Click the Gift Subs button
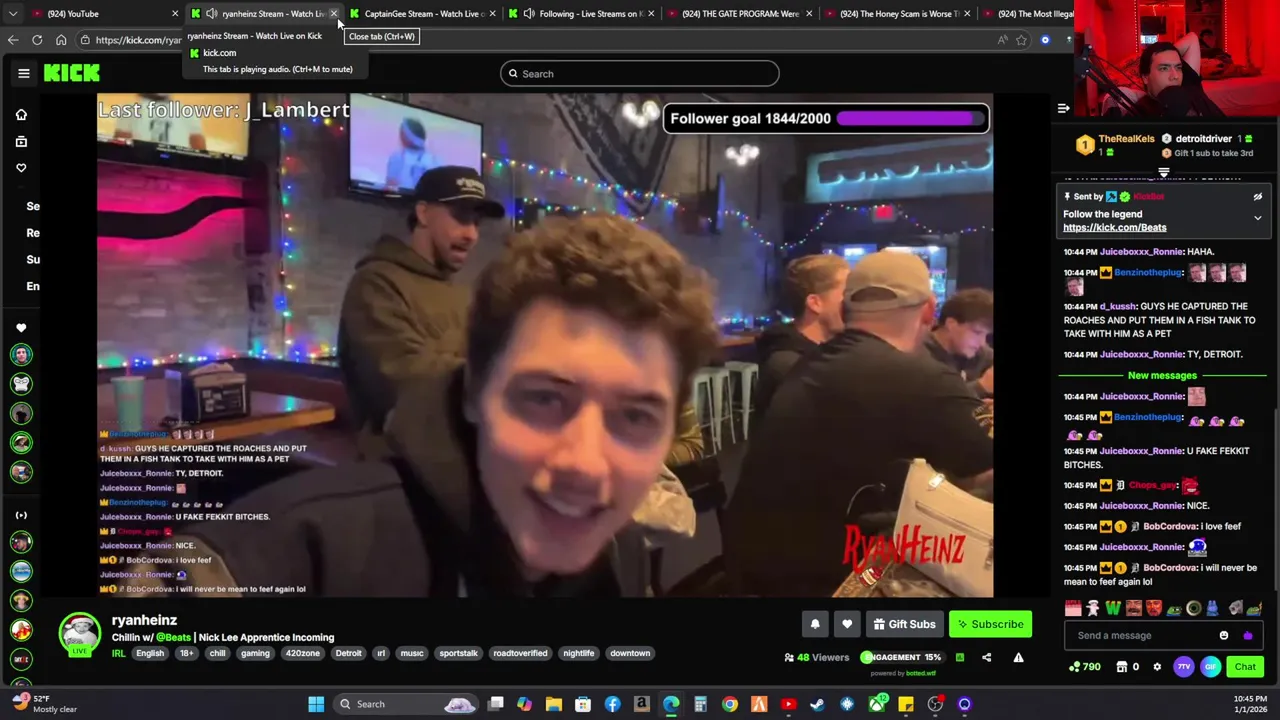The image size is (1280, 720). tap(904, 624)
